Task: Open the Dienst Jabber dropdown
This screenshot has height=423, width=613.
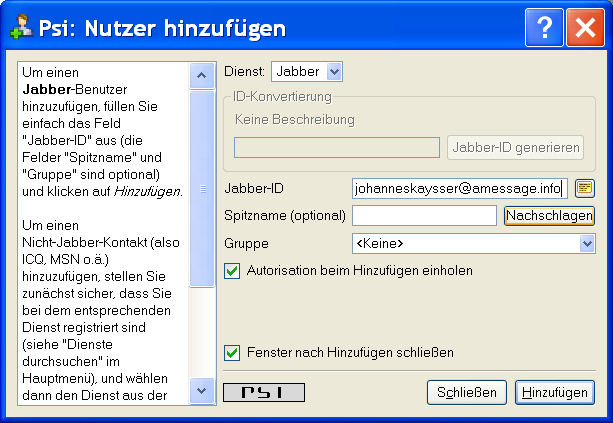Action: pyautogui.click(x=307, y=72)
